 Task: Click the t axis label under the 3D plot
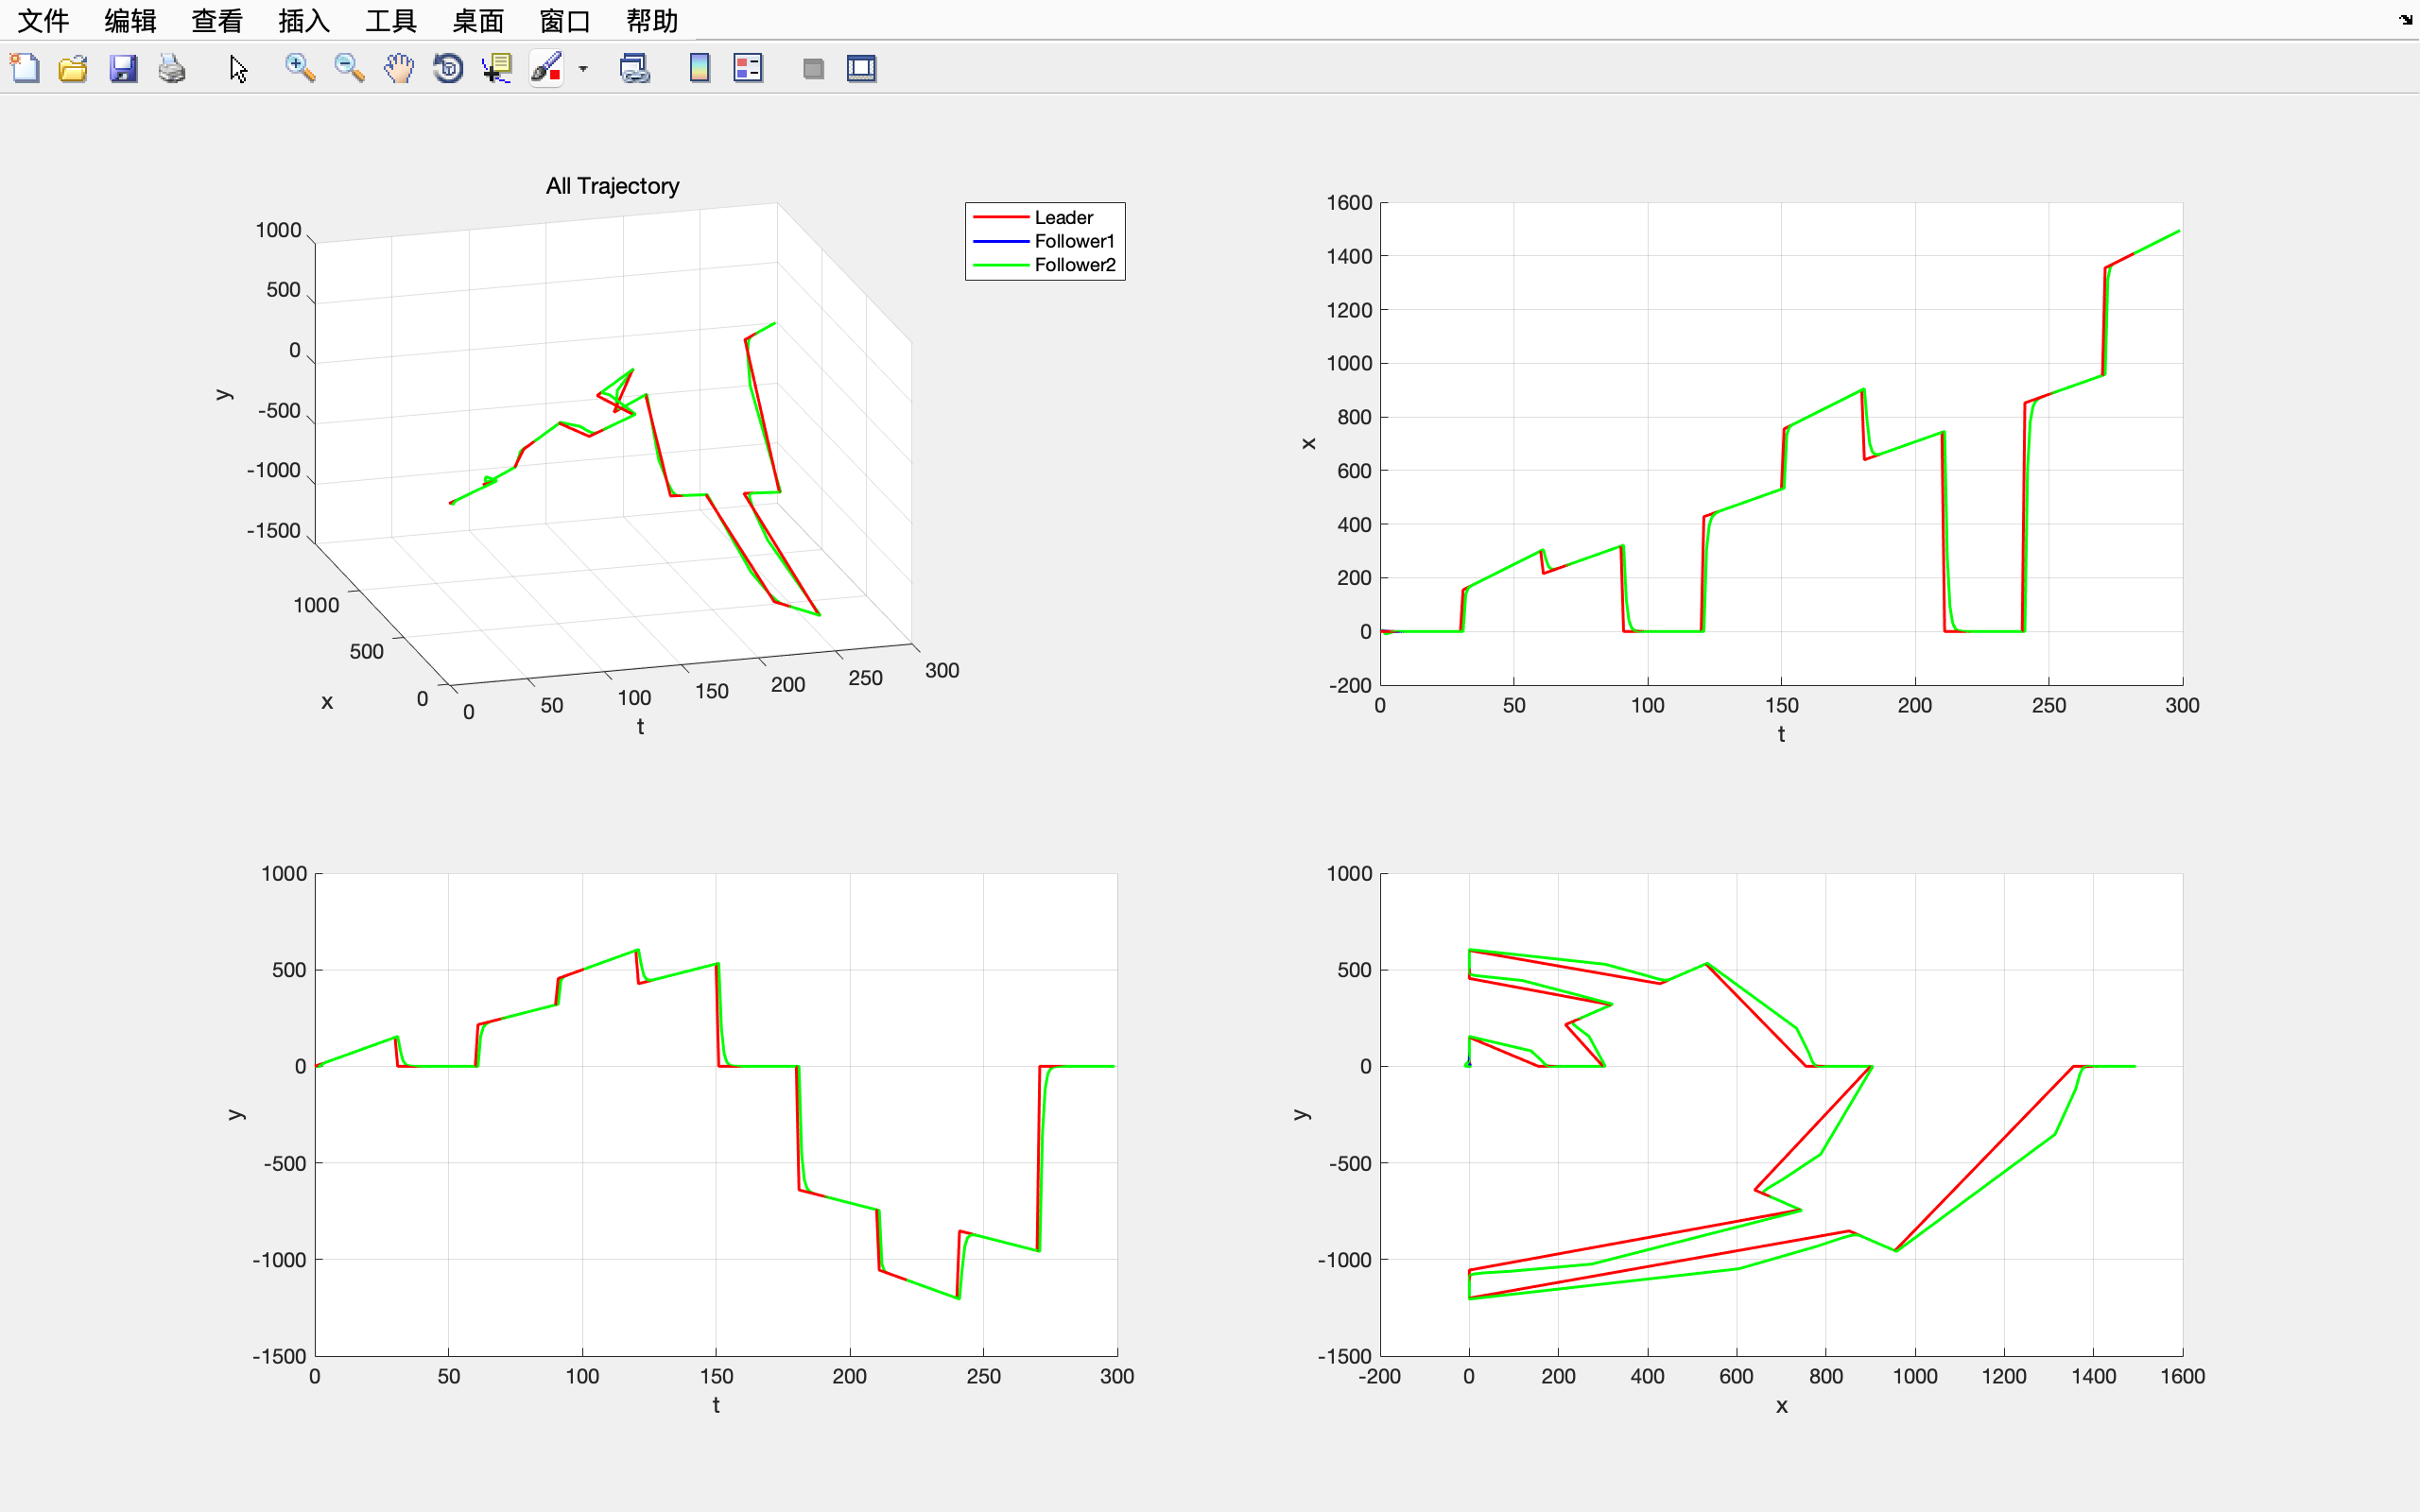[x=640, y=727]
